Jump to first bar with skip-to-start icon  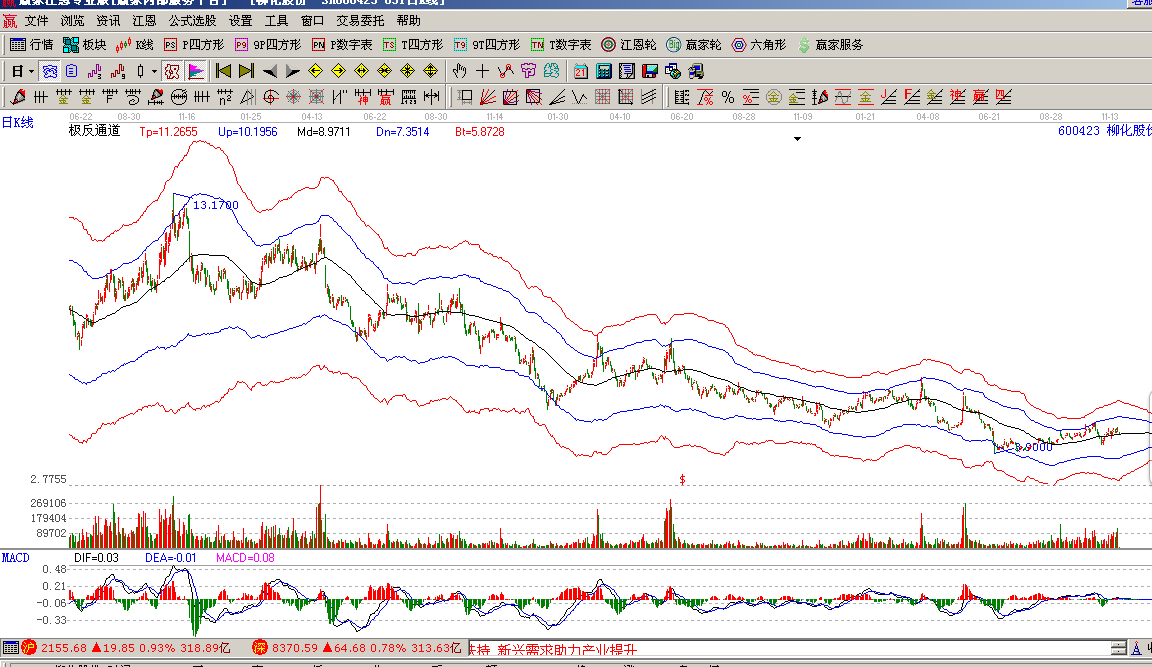(x=223, y=71)
